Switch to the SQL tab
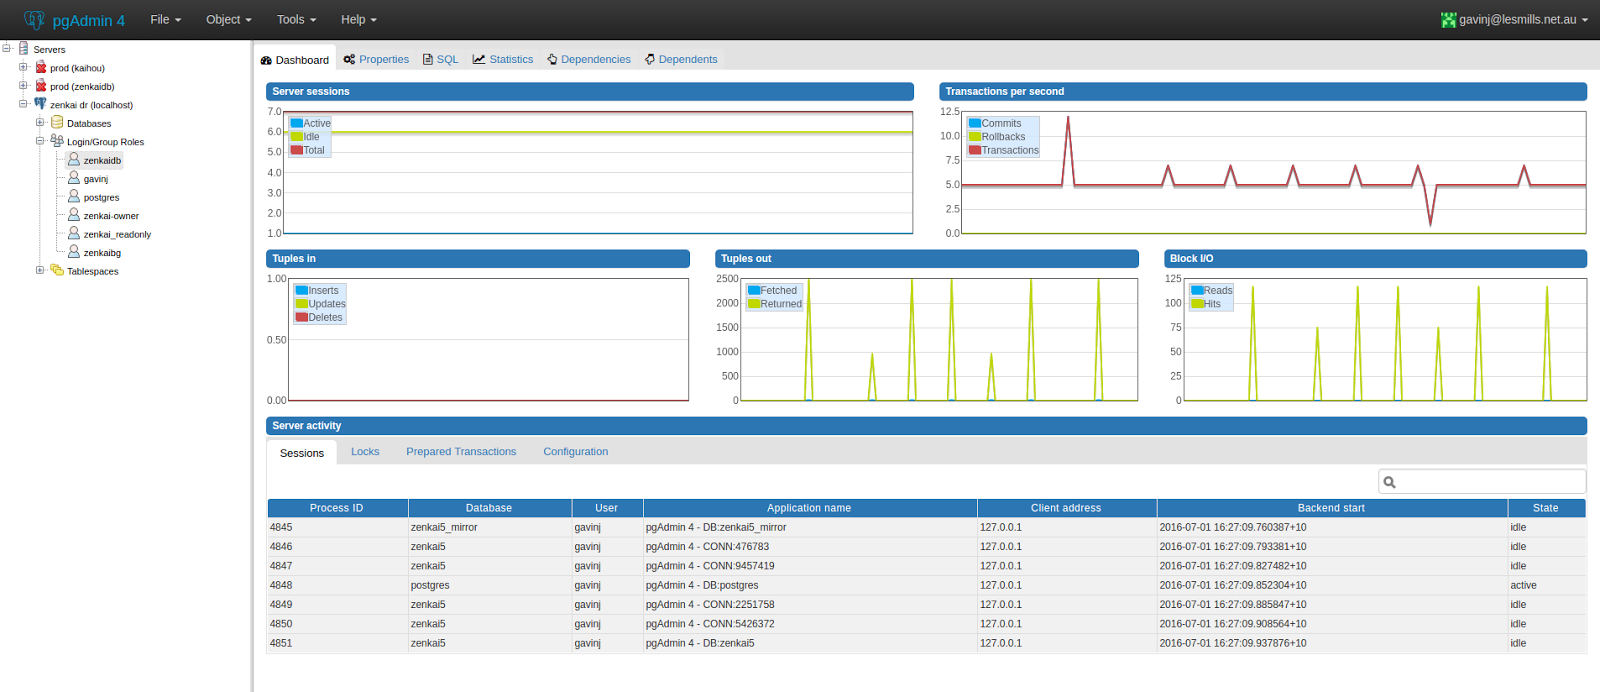This screenshot has height=692, width=1600. (441, 59)
